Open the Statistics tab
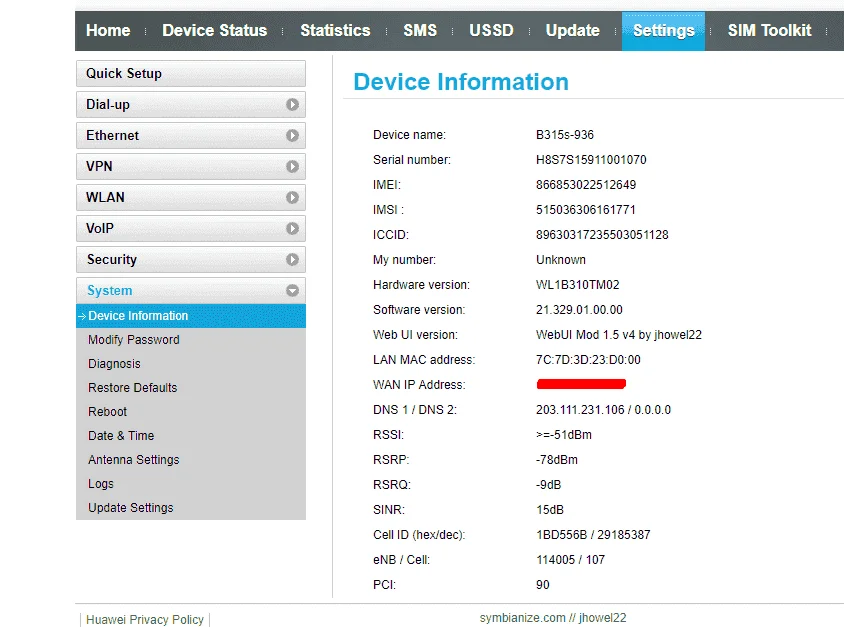Screen dimensions: 844x627 tap(335, 30)
